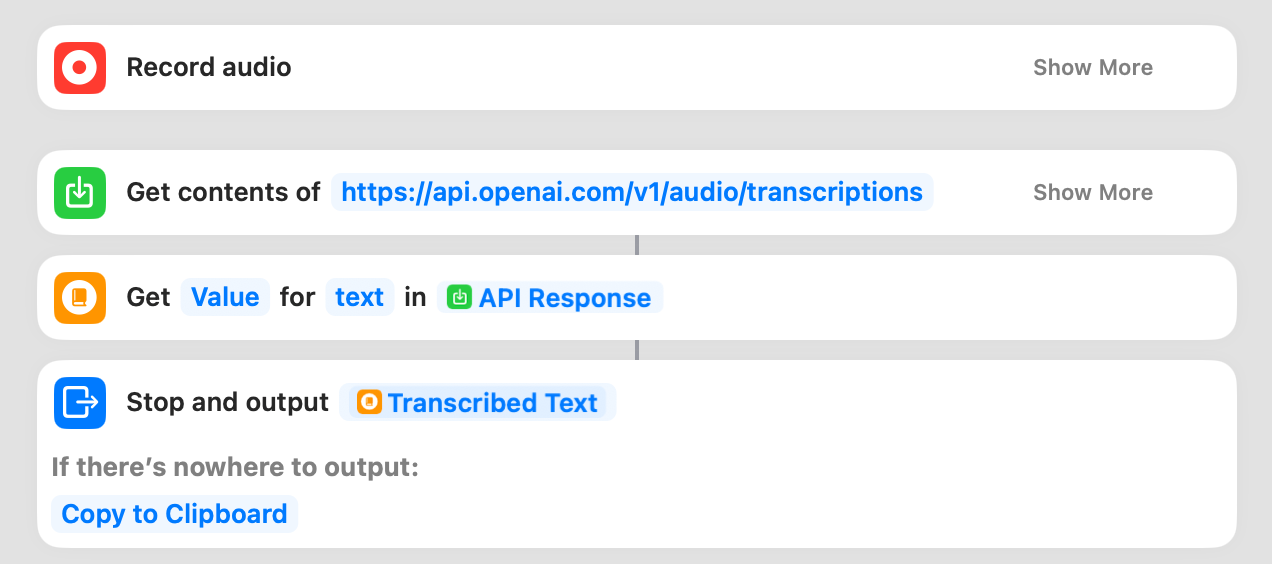Click the orange dictionary value action icon
The image size is (1272, 564).
pos(80,298)
